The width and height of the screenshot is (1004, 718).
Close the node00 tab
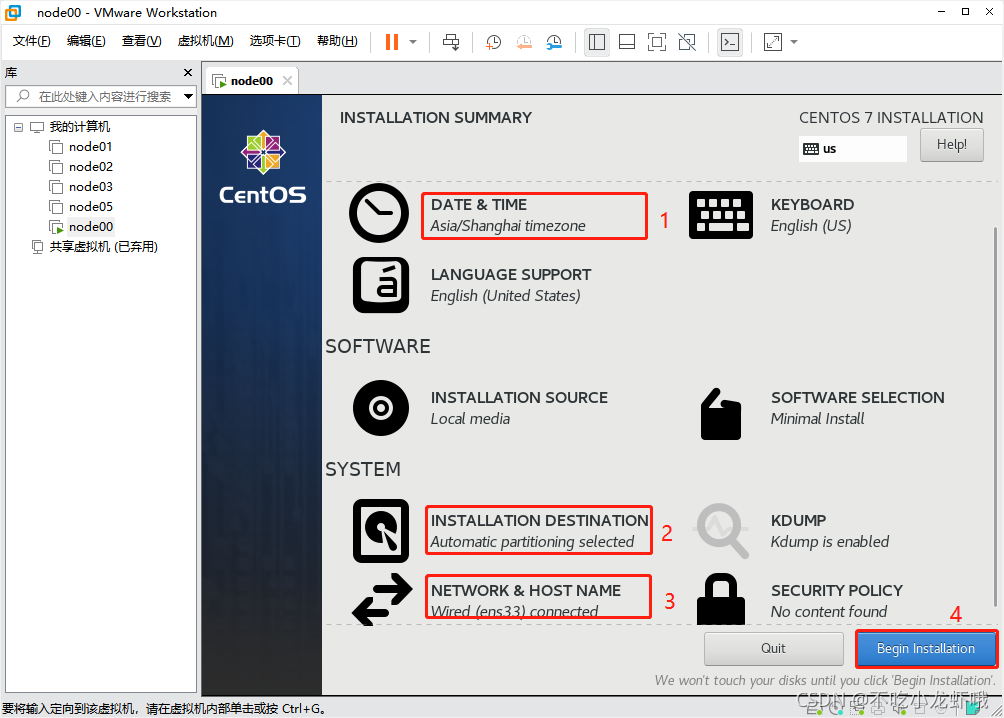coord(287,81)
